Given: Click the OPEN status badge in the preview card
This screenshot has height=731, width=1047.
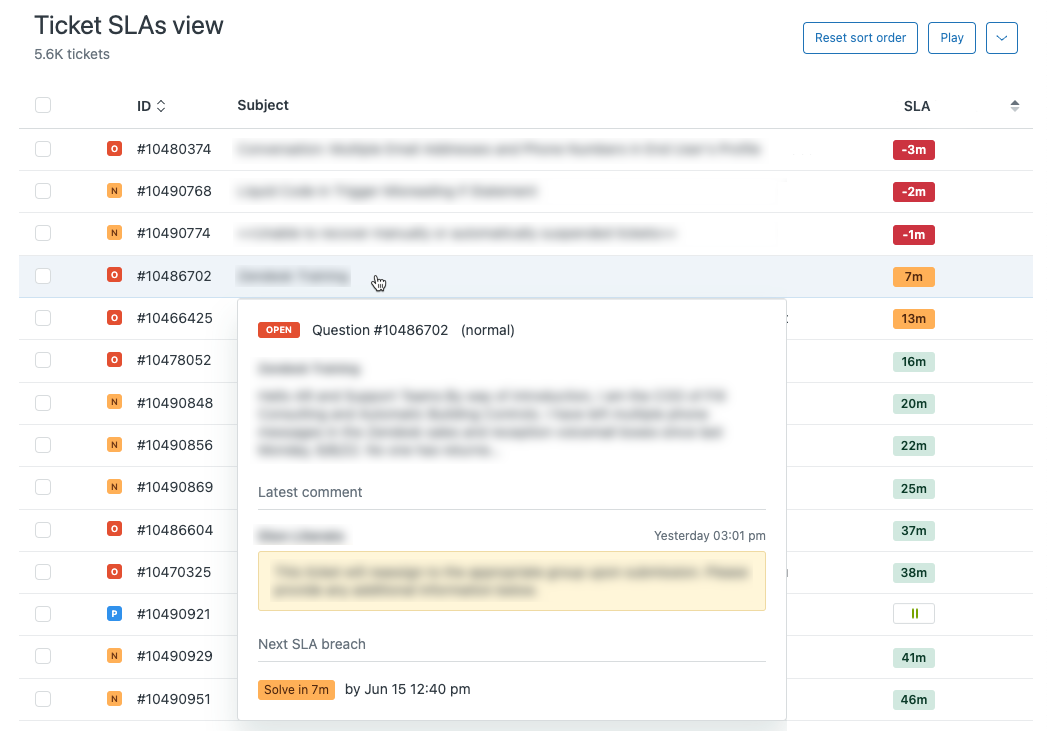Looking at the screenshot, I should pyautogui.click(x=278, y=329).
